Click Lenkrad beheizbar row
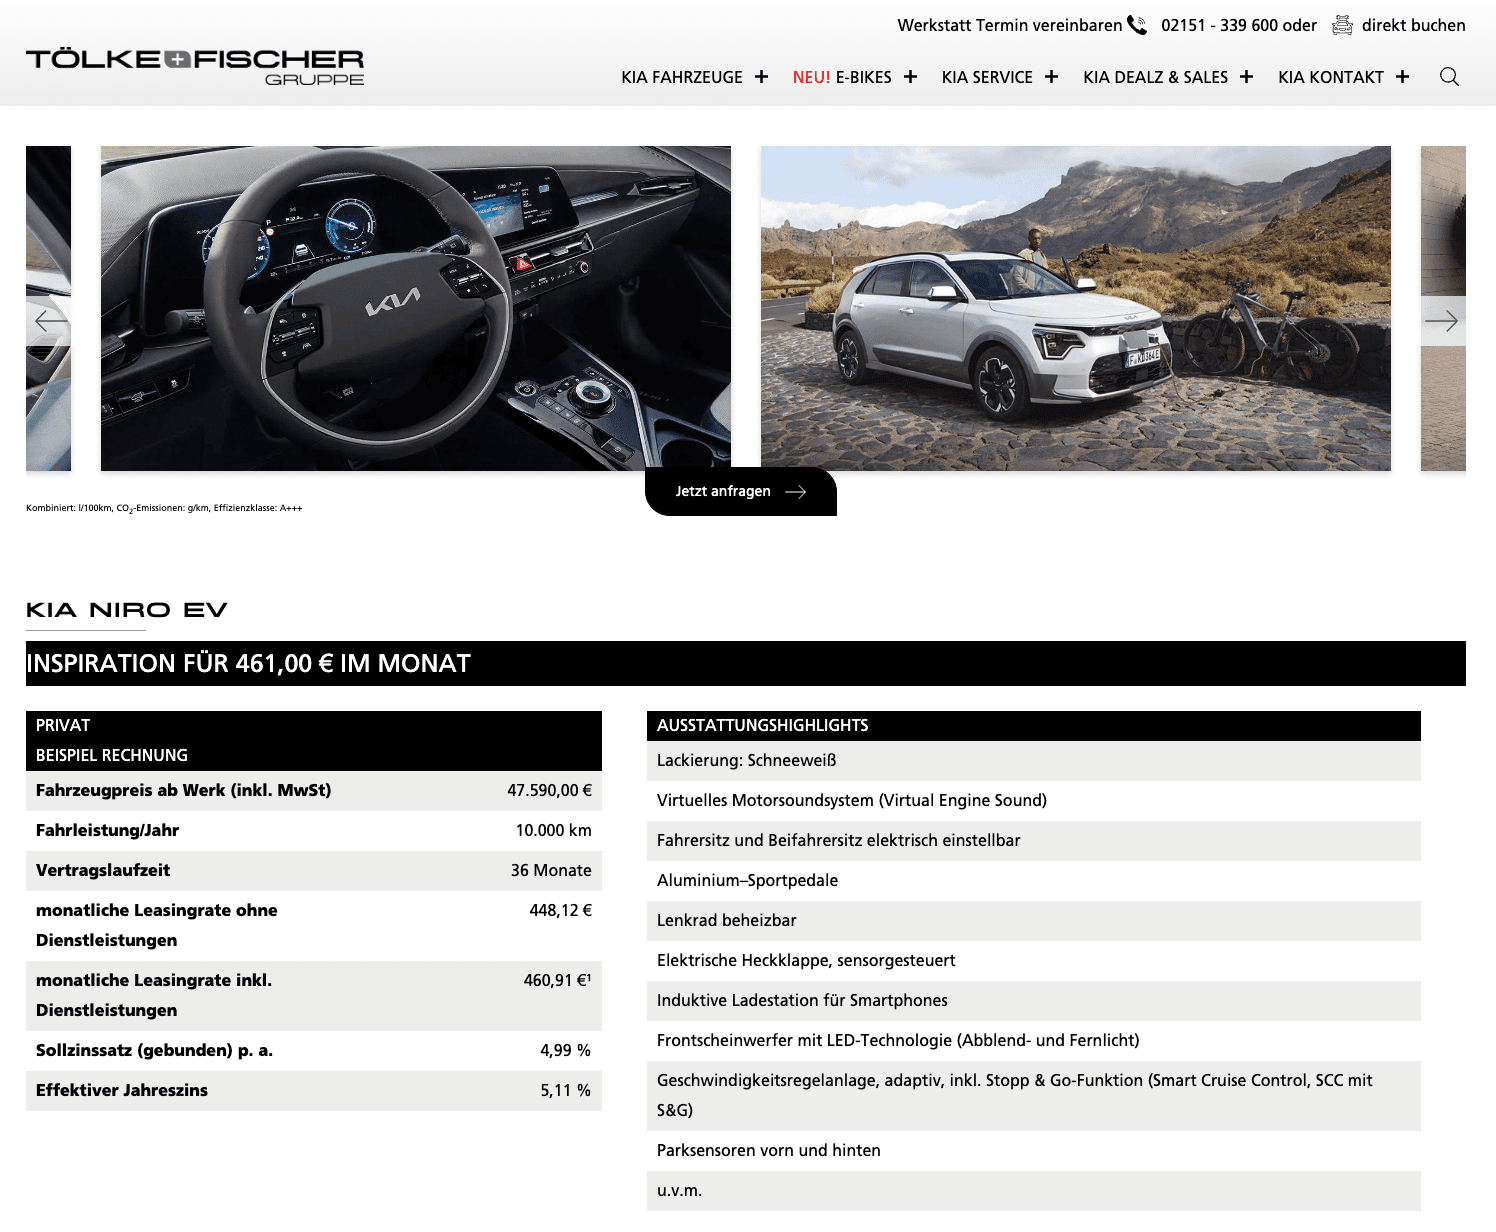 click(x=1034, y=920)
